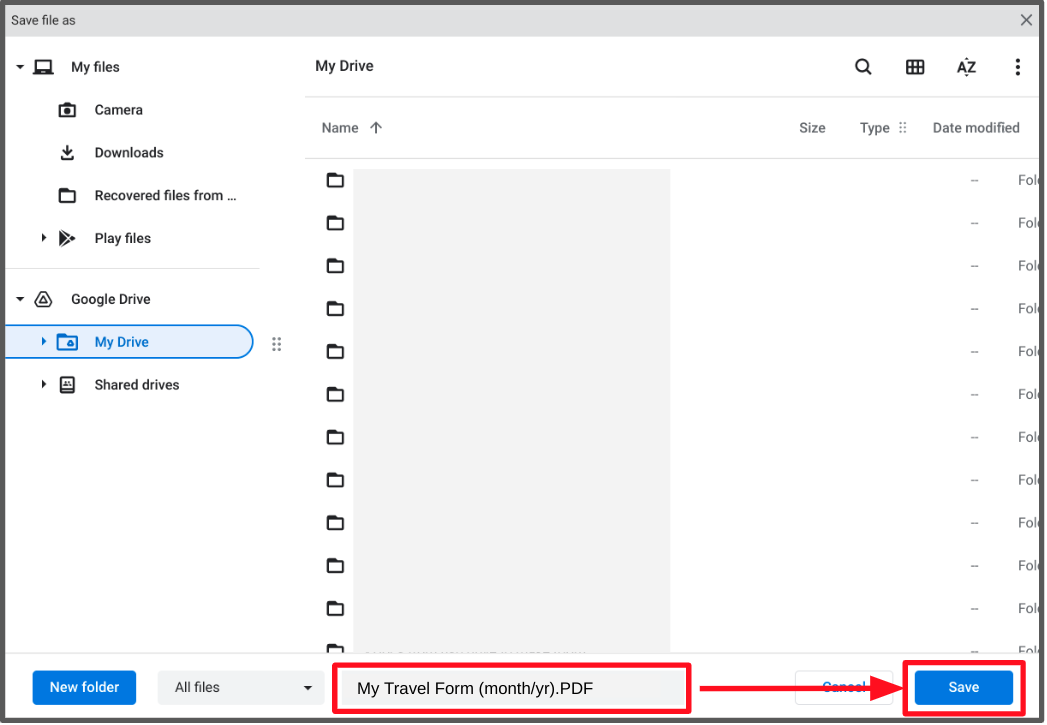
Task: Click the Size column header
Action: (812, 128)
